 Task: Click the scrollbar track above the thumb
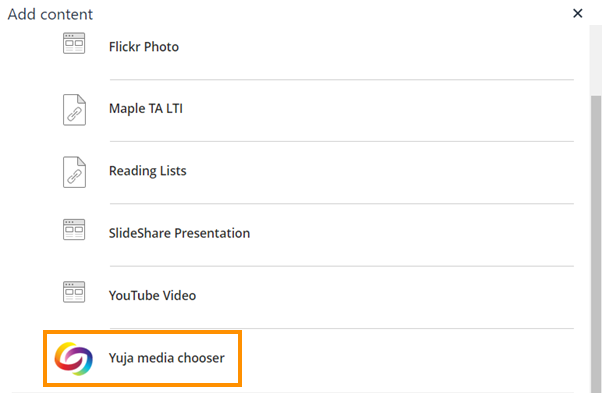(x=596, y=61)
